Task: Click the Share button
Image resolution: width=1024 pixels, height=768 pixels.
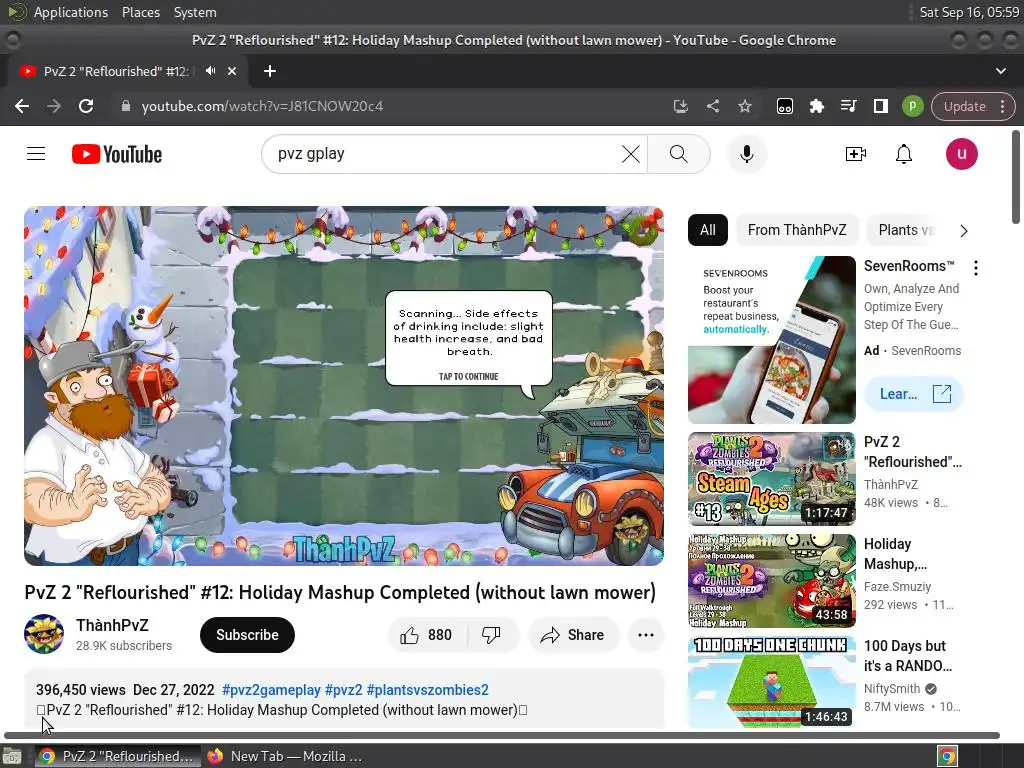Action: 572,635
